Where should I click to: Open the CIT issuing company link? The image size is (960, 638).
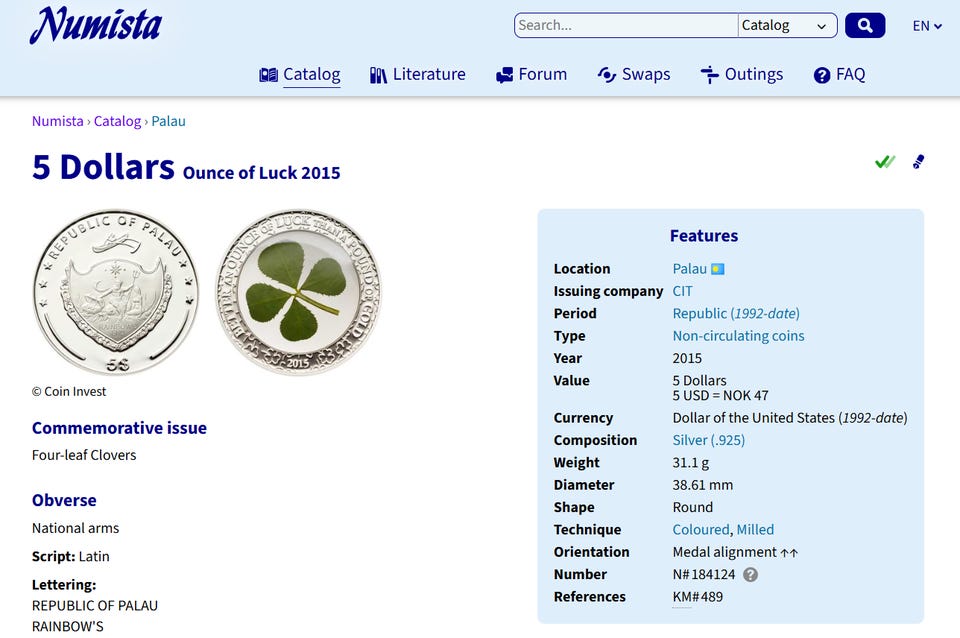pos(683,291)
